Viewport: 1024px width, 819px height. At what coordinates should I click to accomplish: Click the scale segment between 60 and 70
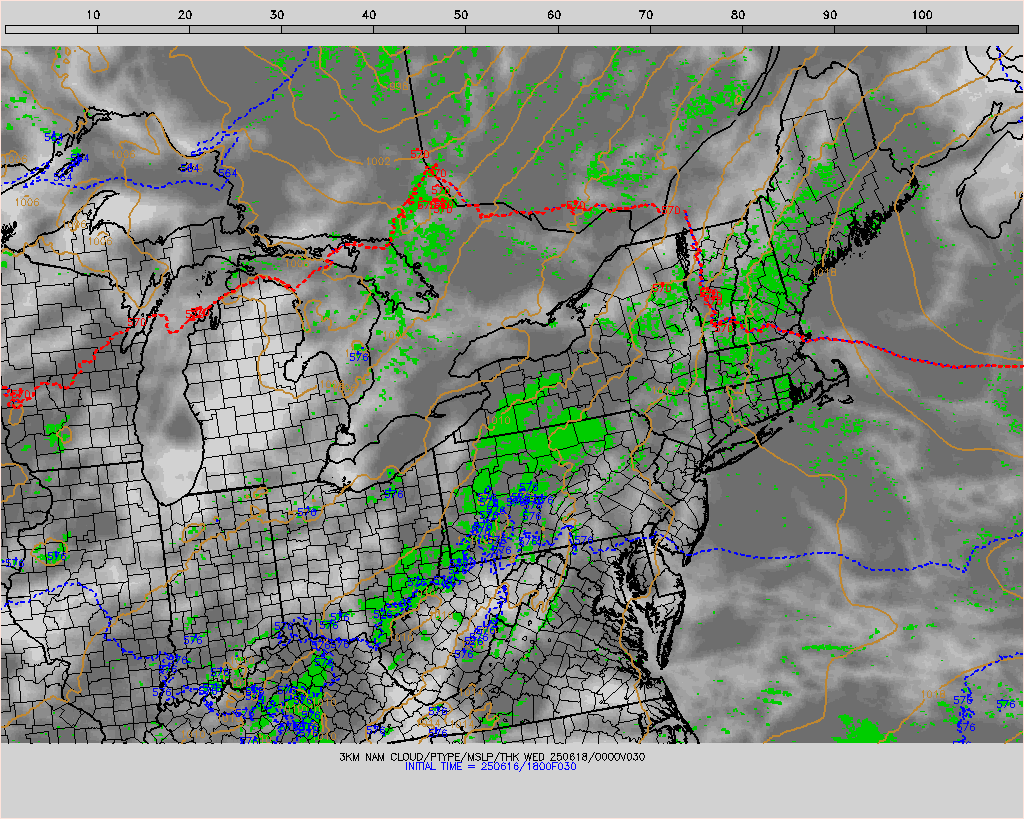[x=603, y=29]
